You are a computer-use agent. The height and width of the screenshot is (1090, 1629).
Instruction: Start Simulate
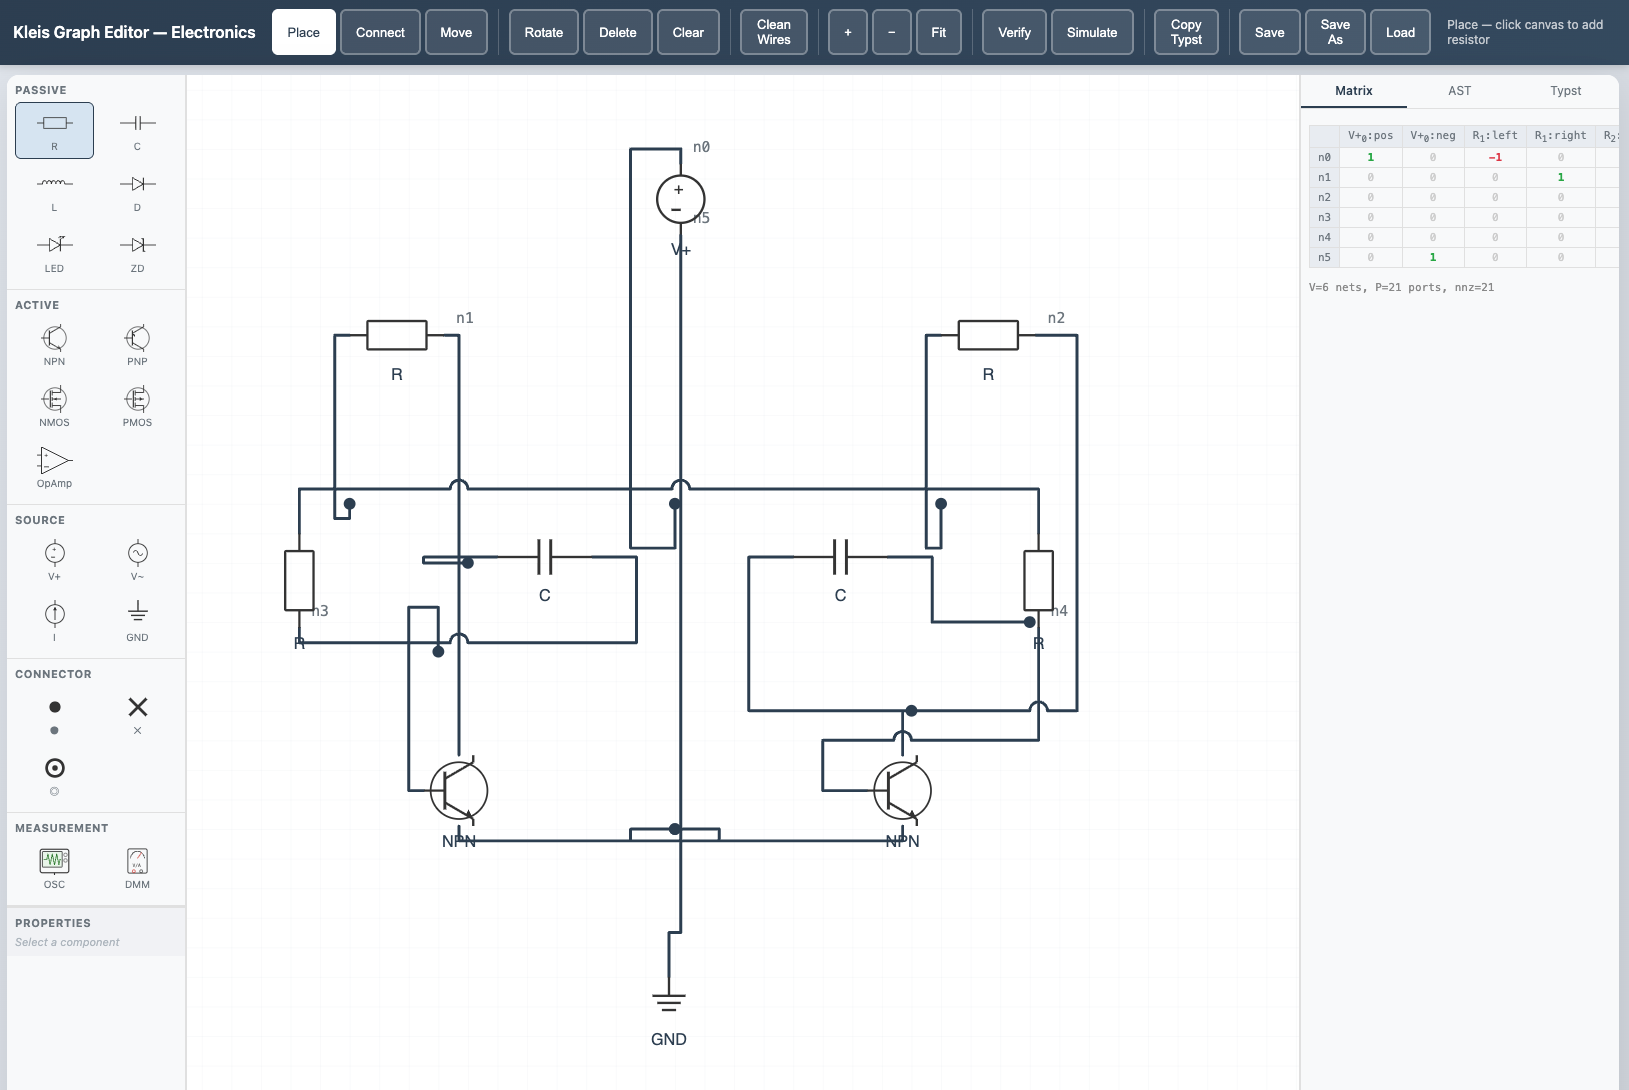pos(1092,32)
